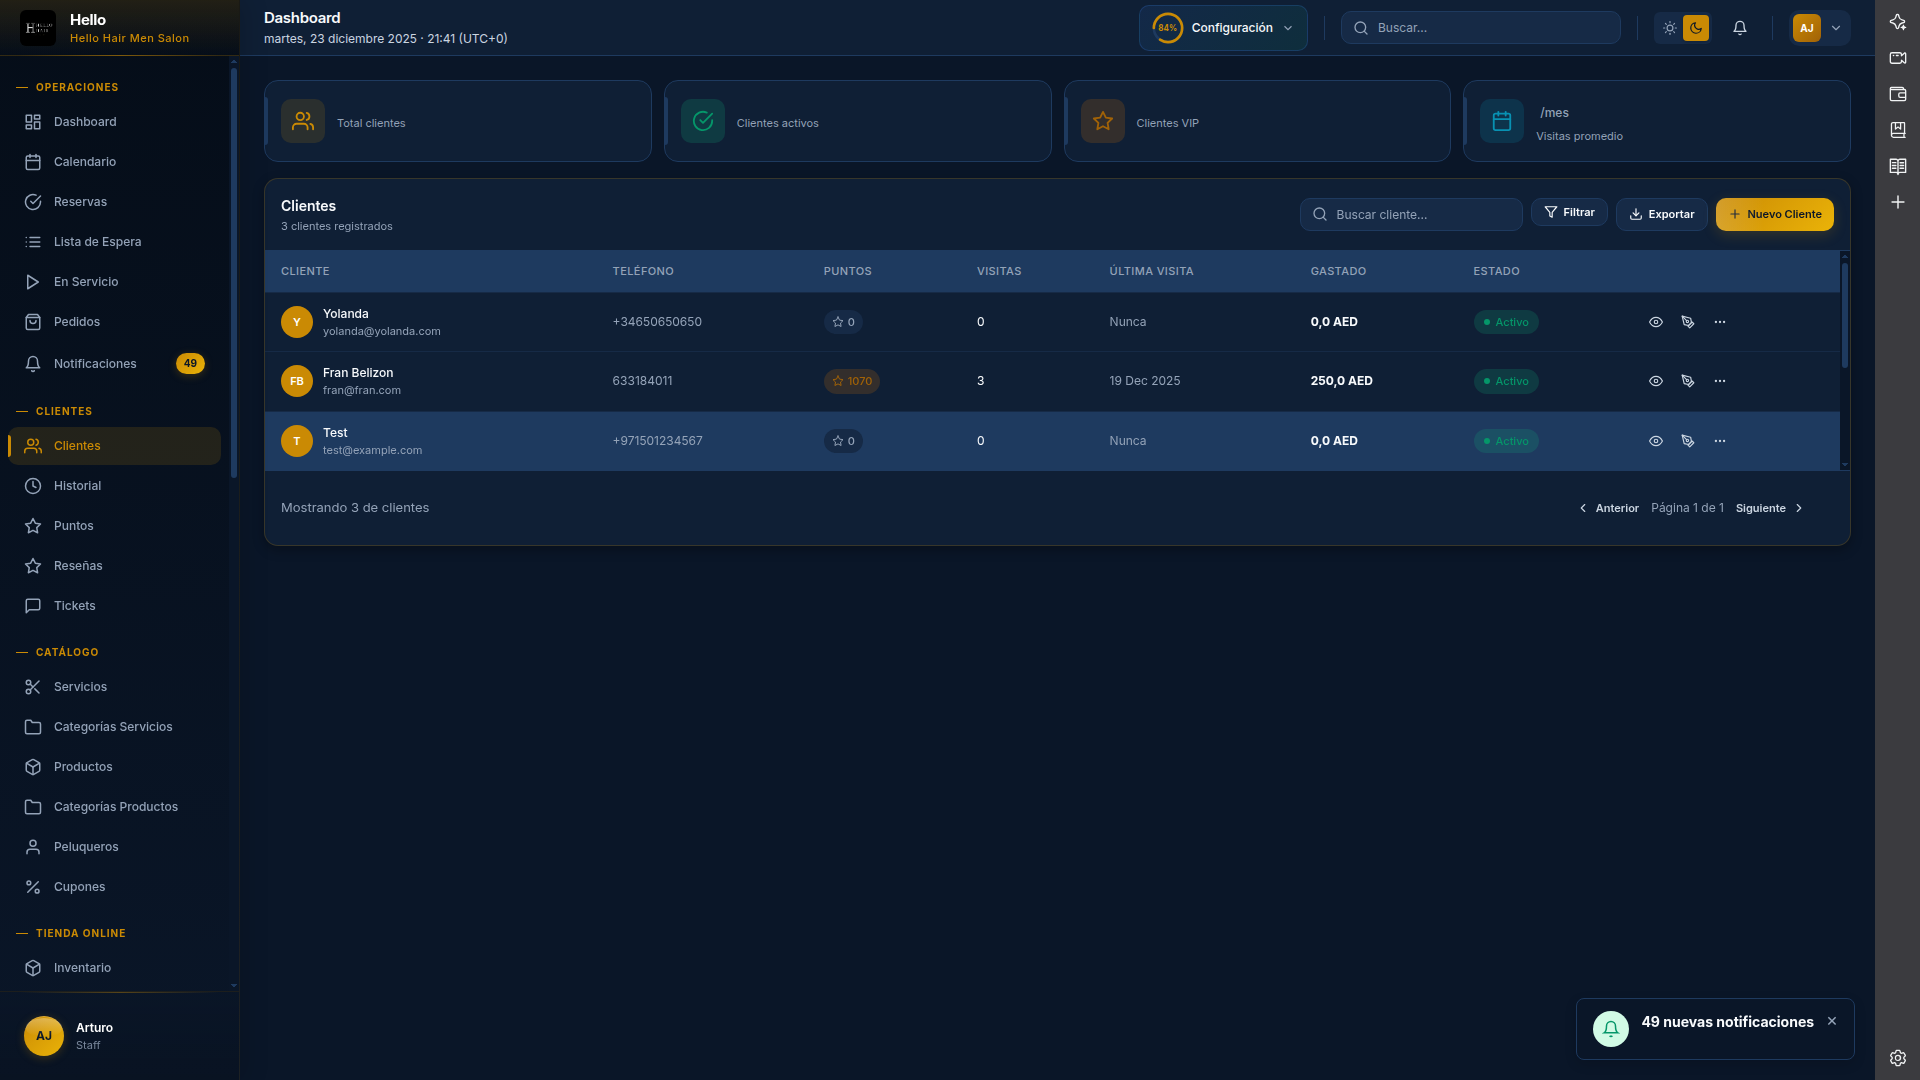Image resolution: width=1920 pixels, height=1080 pixels.
Task: Open the AJ user account dropdown
Action: coord(1820,28)
